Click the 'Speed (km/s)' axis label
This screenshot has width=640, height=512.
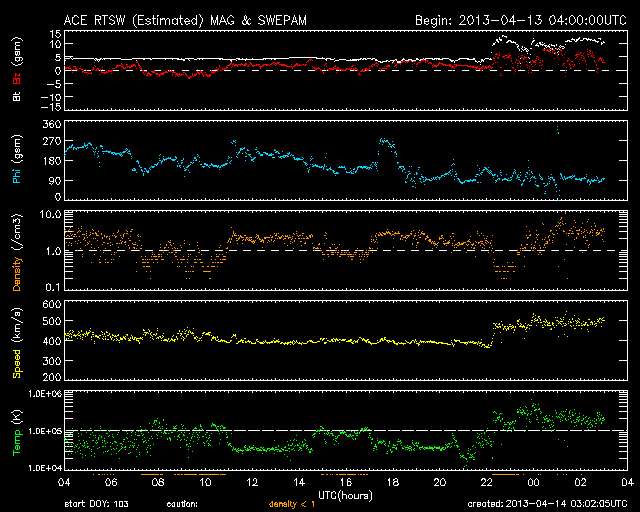pyautogui.click(x=17, y=343)
